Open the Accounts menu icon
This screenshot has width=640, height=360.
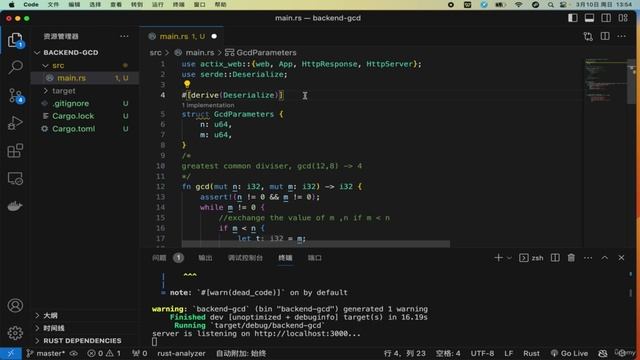click(15, 305)
